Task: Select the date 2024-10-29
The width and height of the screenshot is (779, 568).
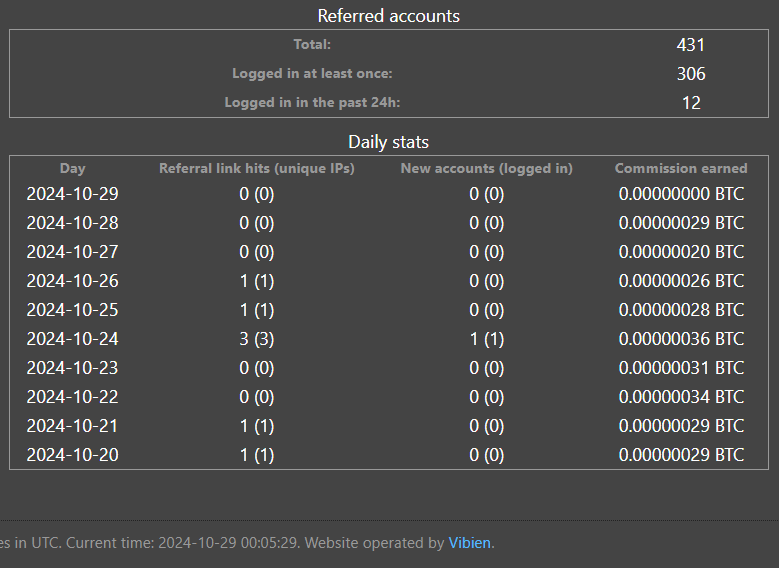Action: coord(73,194)
